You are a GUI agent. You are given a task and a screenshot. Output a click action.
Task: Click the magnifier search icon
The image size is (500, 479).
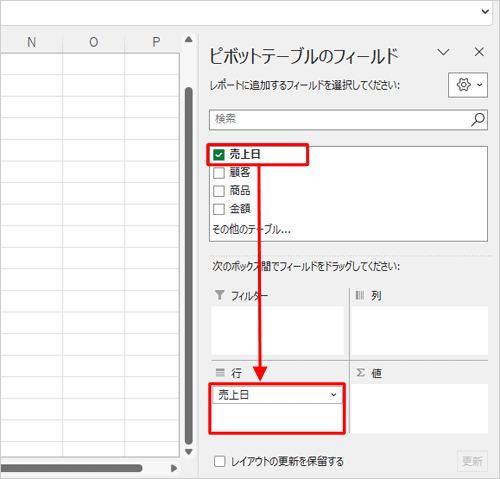point(478,119)
